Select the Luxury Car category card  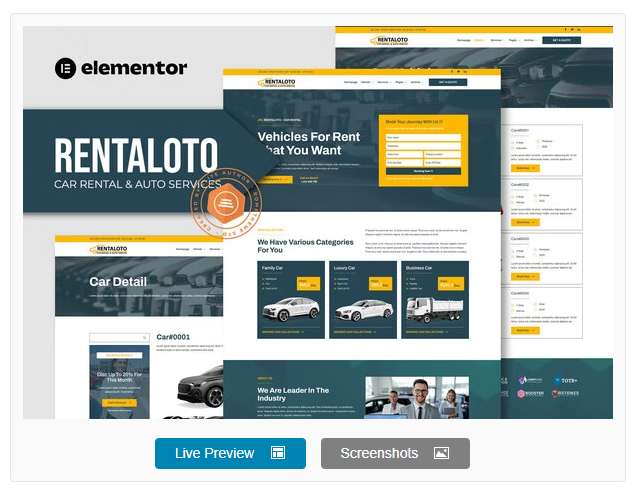pos(363,299)
